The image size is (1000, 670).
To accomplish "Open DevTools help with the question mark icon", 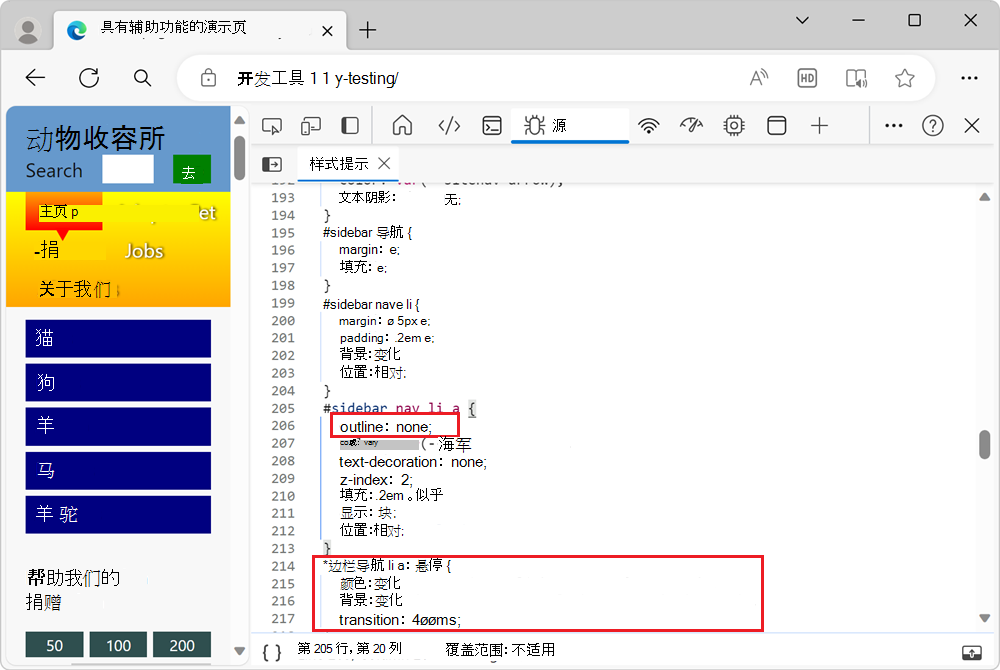I will pyautogui.click(x=933, y=126).
